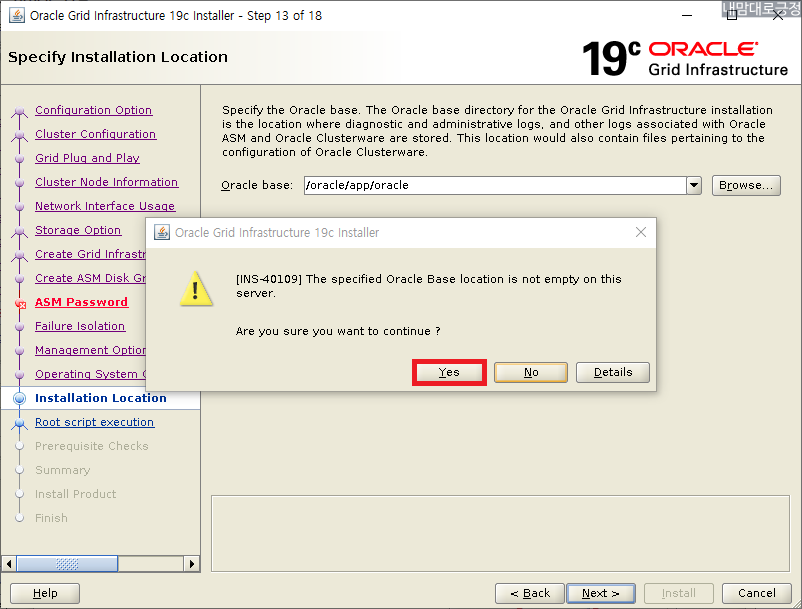Click the Prerequisite Checks step label
Viewport: 802px width, 609px height.
pos(92,446)
